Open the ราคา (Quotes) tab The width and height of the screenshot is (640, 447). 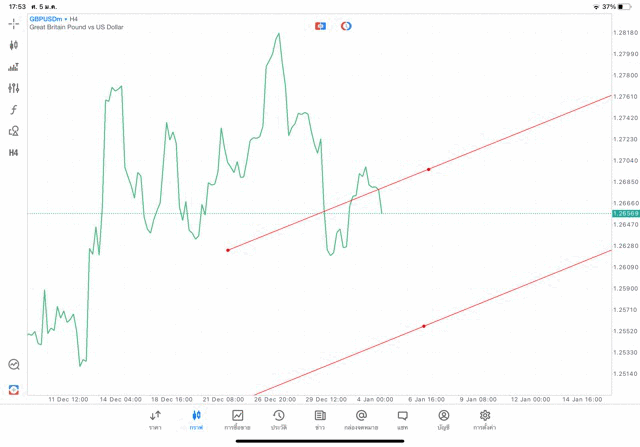(155, 419)
